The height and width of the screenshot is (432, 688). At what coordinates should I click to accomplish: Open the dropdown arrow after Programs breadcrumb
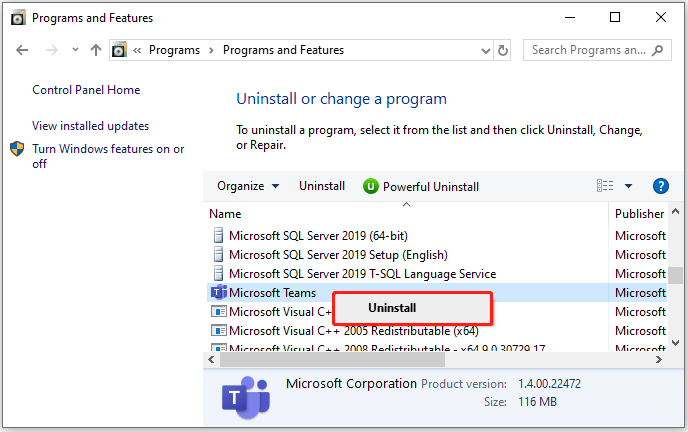click(x=211, y=50)
